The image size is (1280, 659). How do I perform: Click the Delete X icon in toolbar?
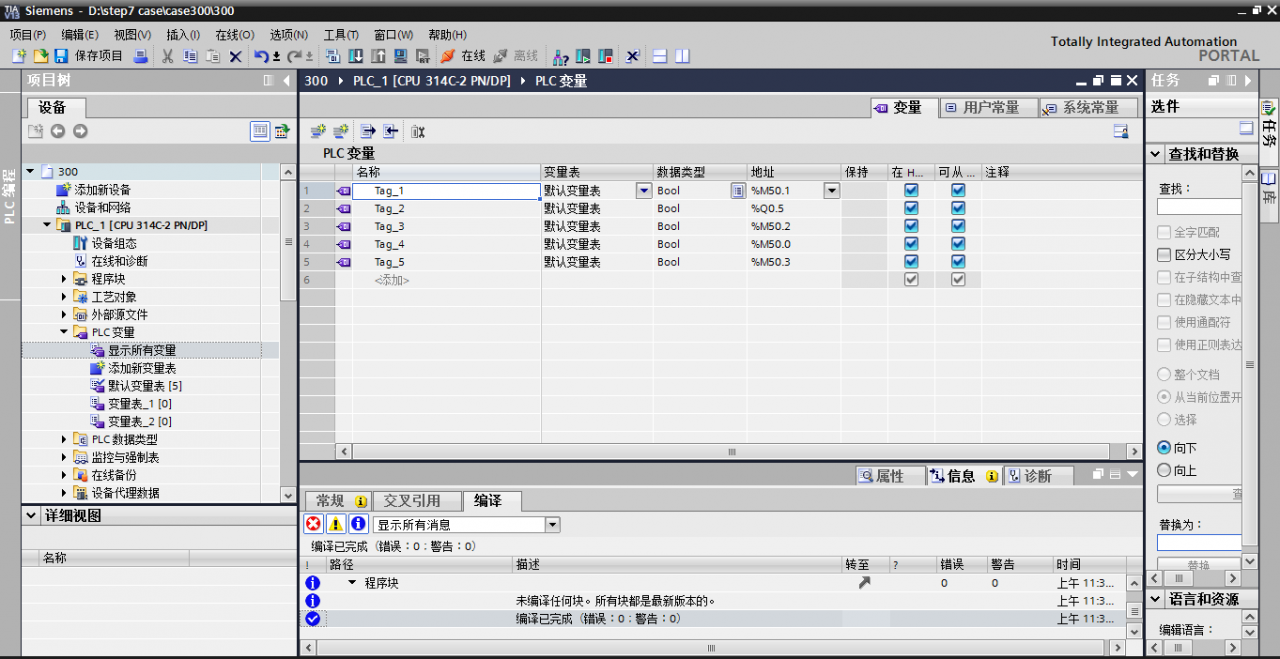click(236, 56)
